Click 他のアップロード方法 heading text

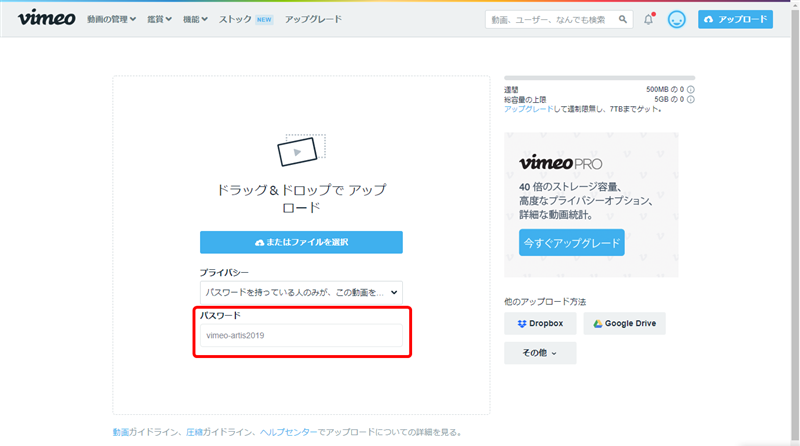(545, 302)
